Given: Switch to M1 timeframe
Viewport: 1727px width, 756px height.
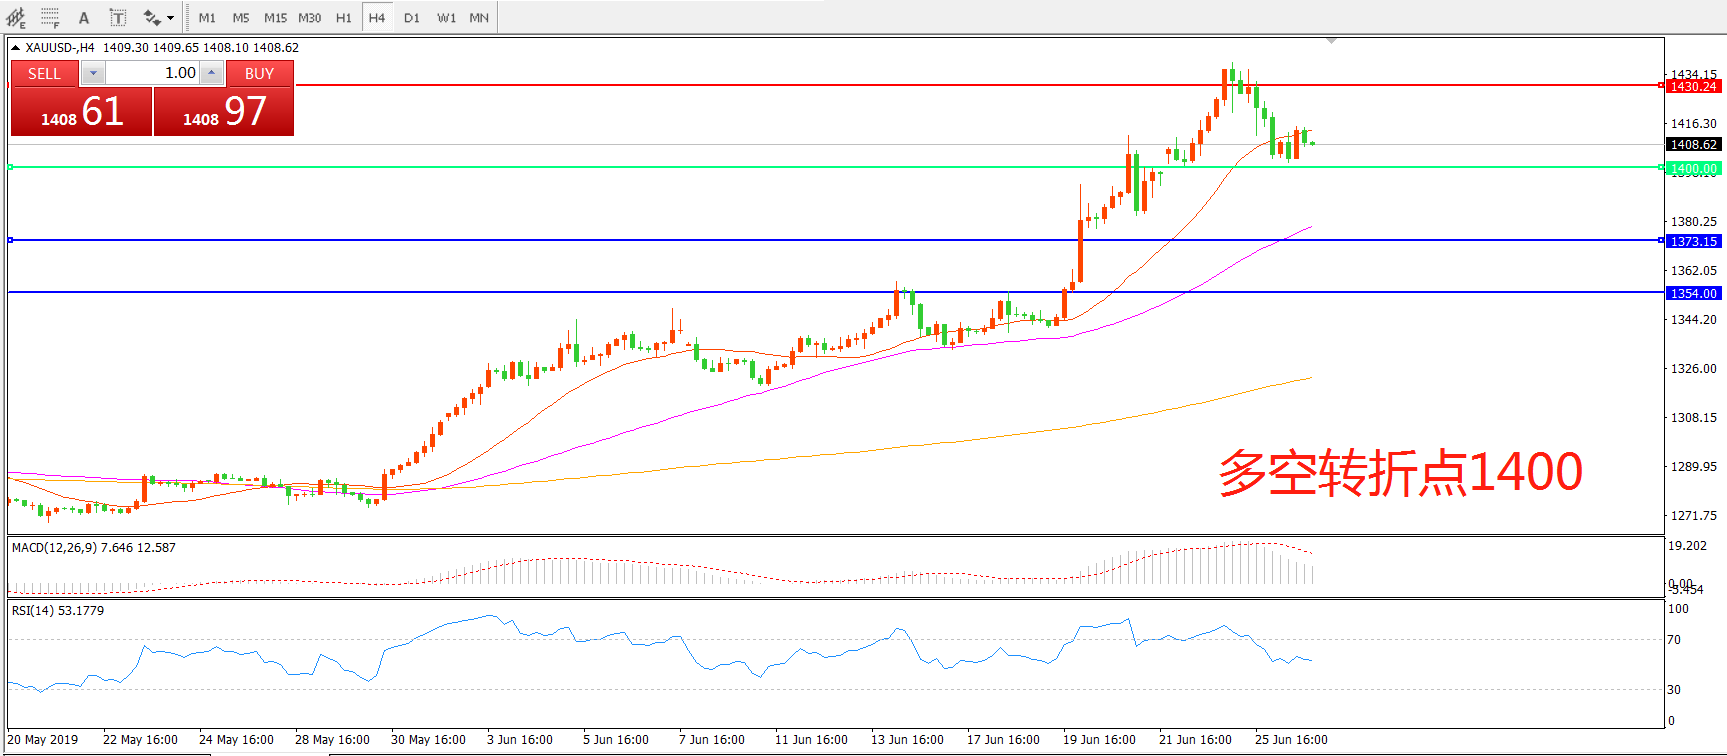Looking at the screenshot, I should coord(207,17).
